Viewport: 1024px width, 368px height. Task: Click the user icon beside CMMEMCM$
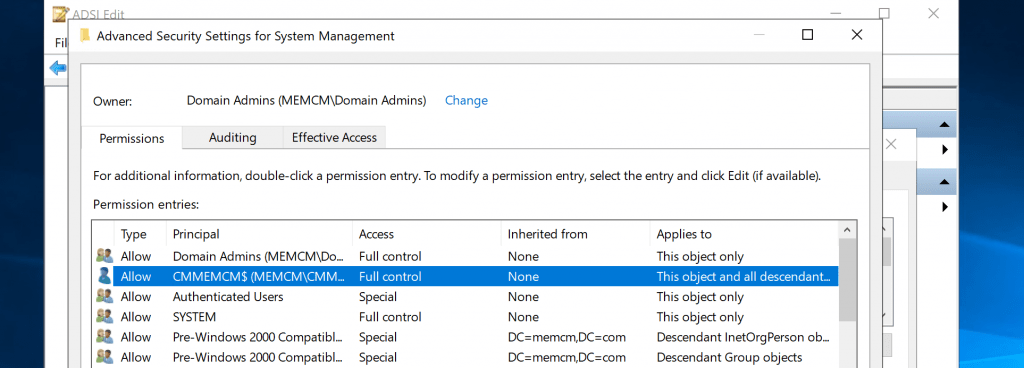tap(104, 276)
